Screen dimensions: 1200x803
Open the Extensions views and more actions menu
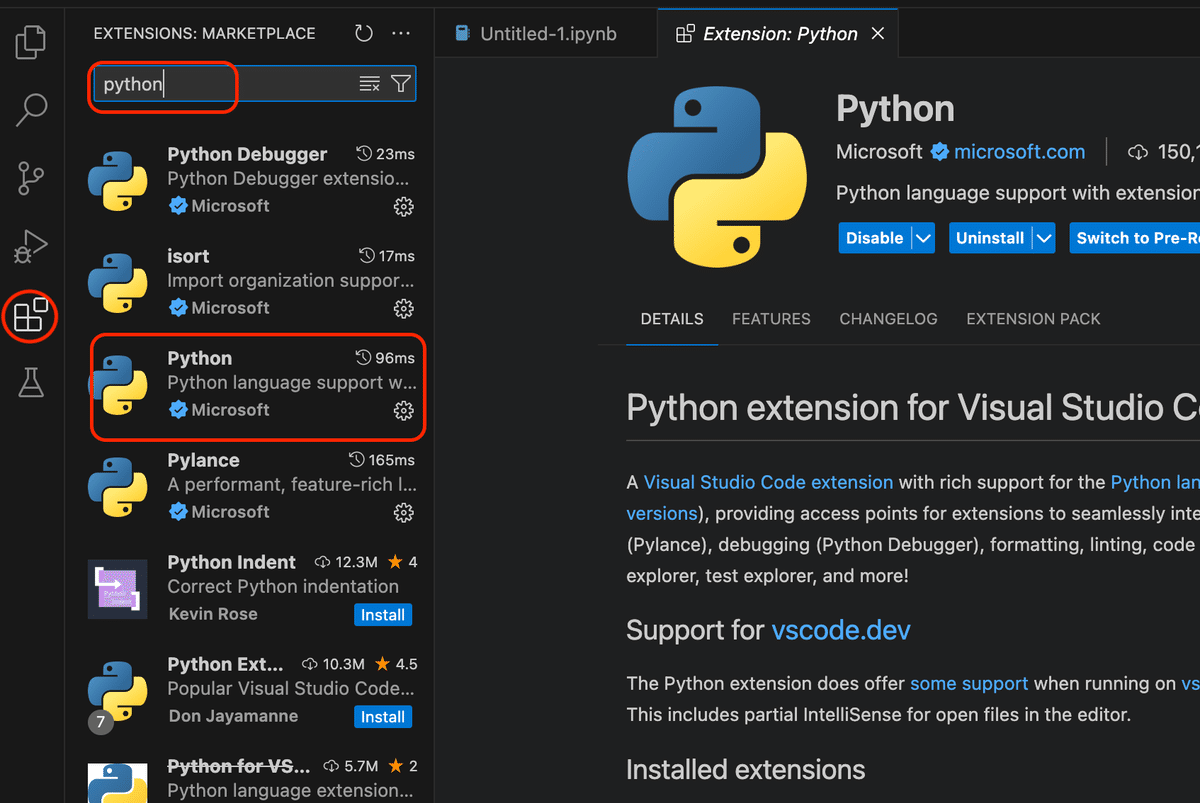pyautogui.click(x=401, y=33)
